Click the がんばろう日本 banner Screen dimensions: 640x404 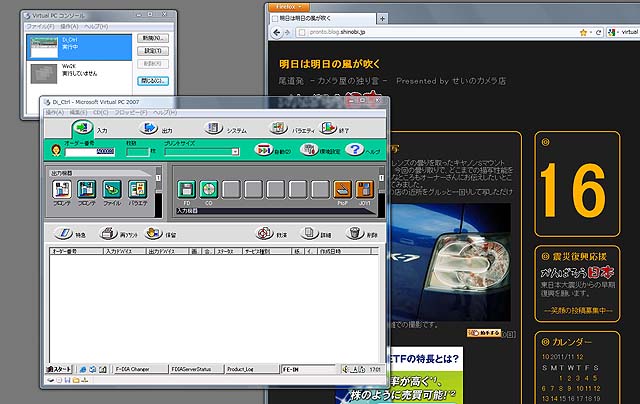(x=577, y=273)
